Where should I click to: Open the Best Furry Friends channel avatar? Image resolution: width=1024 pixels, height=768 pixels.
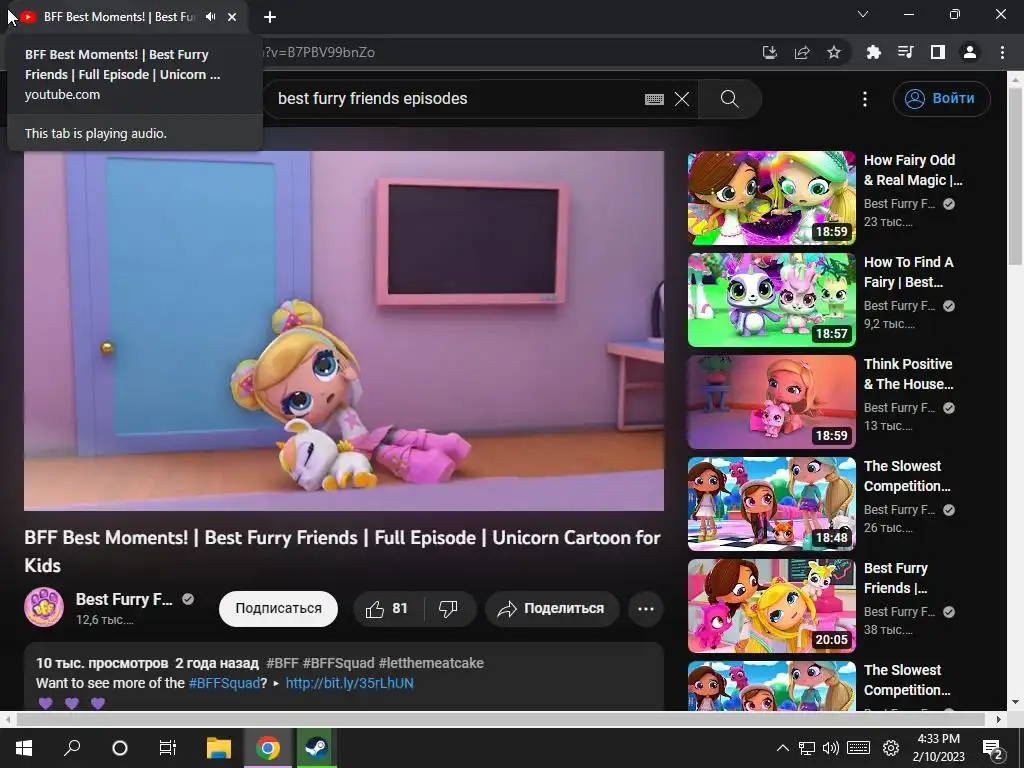click(x=44, y=607)
